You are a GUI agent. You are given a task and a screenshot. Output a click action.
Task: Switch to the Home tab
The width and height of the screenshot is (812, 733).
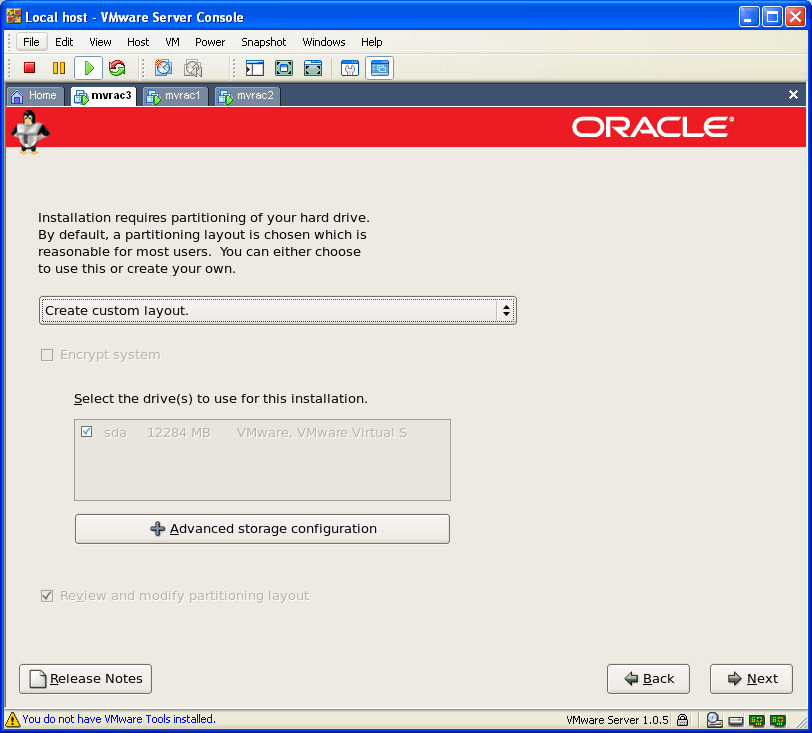35,96
